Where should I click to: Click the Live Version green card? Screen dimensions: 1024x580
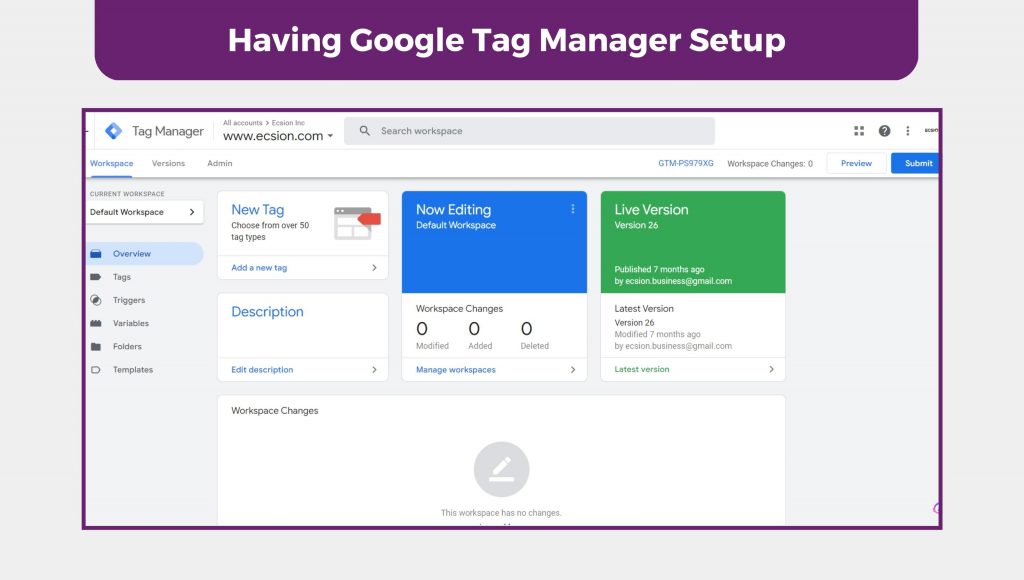pos(693,242)
